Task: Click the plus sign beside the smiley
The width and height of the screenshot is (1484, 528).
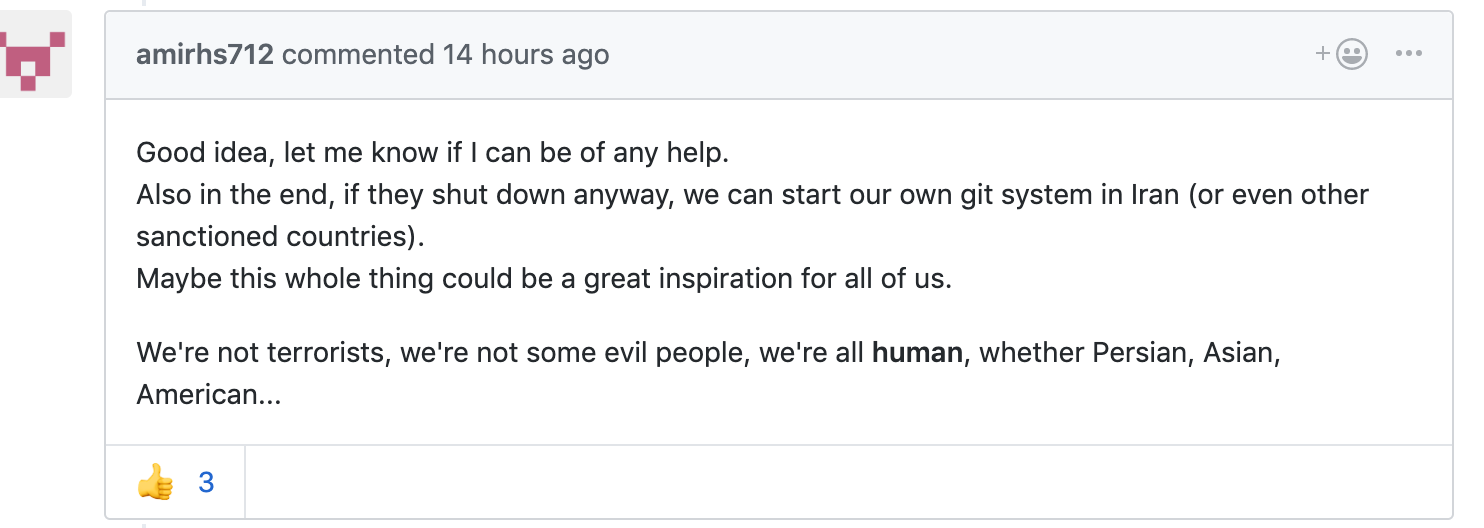Action: (x=1322, y=54)
